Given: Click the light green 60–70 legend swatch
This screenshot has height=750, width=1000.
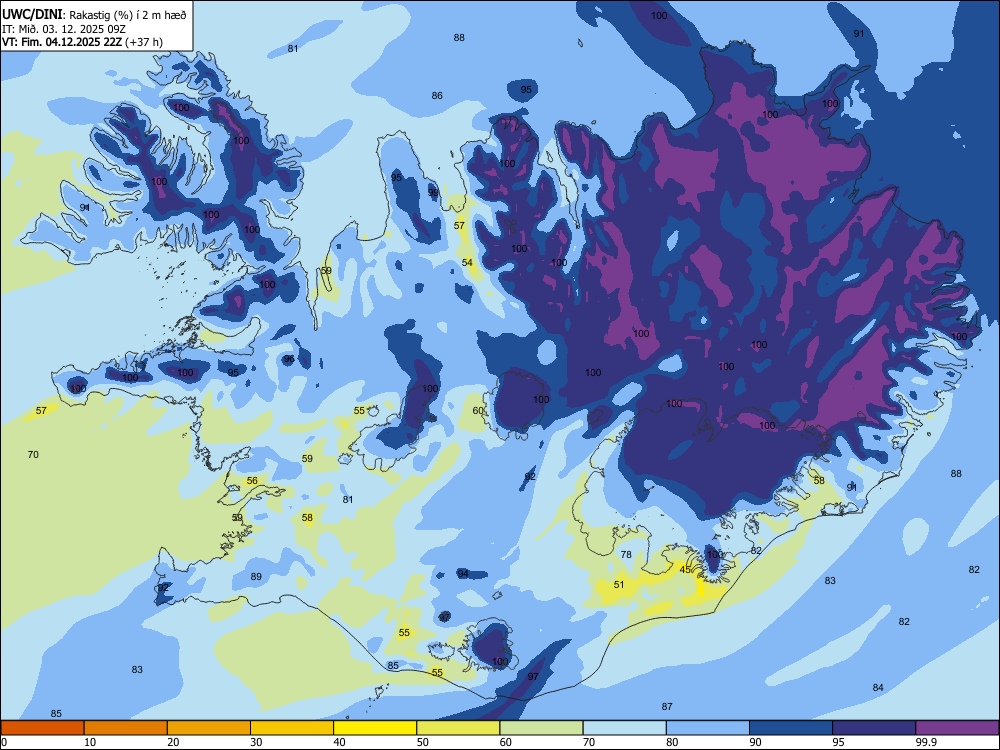Looking at the screenshot, I should [541, 728].
